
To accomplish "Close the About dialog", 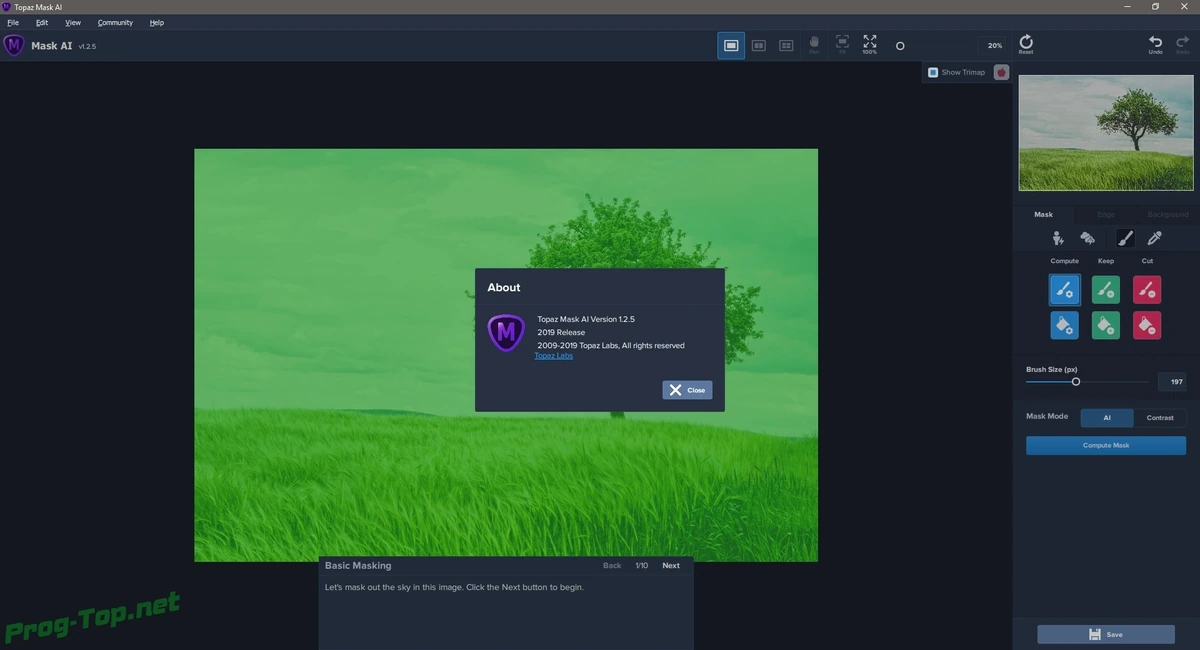I will pos(687,390).
